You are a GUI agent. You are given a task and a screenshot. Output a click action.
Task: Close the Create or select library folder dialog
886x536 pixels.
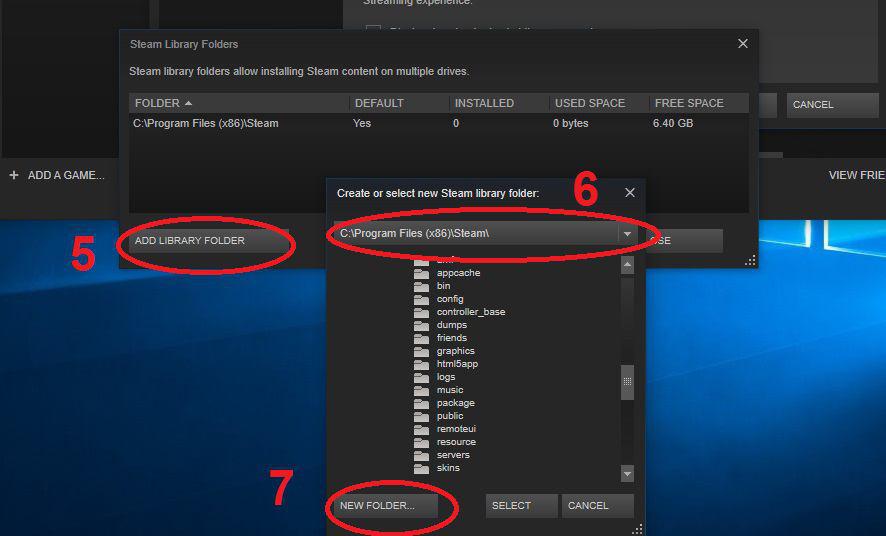pos(629,192)
